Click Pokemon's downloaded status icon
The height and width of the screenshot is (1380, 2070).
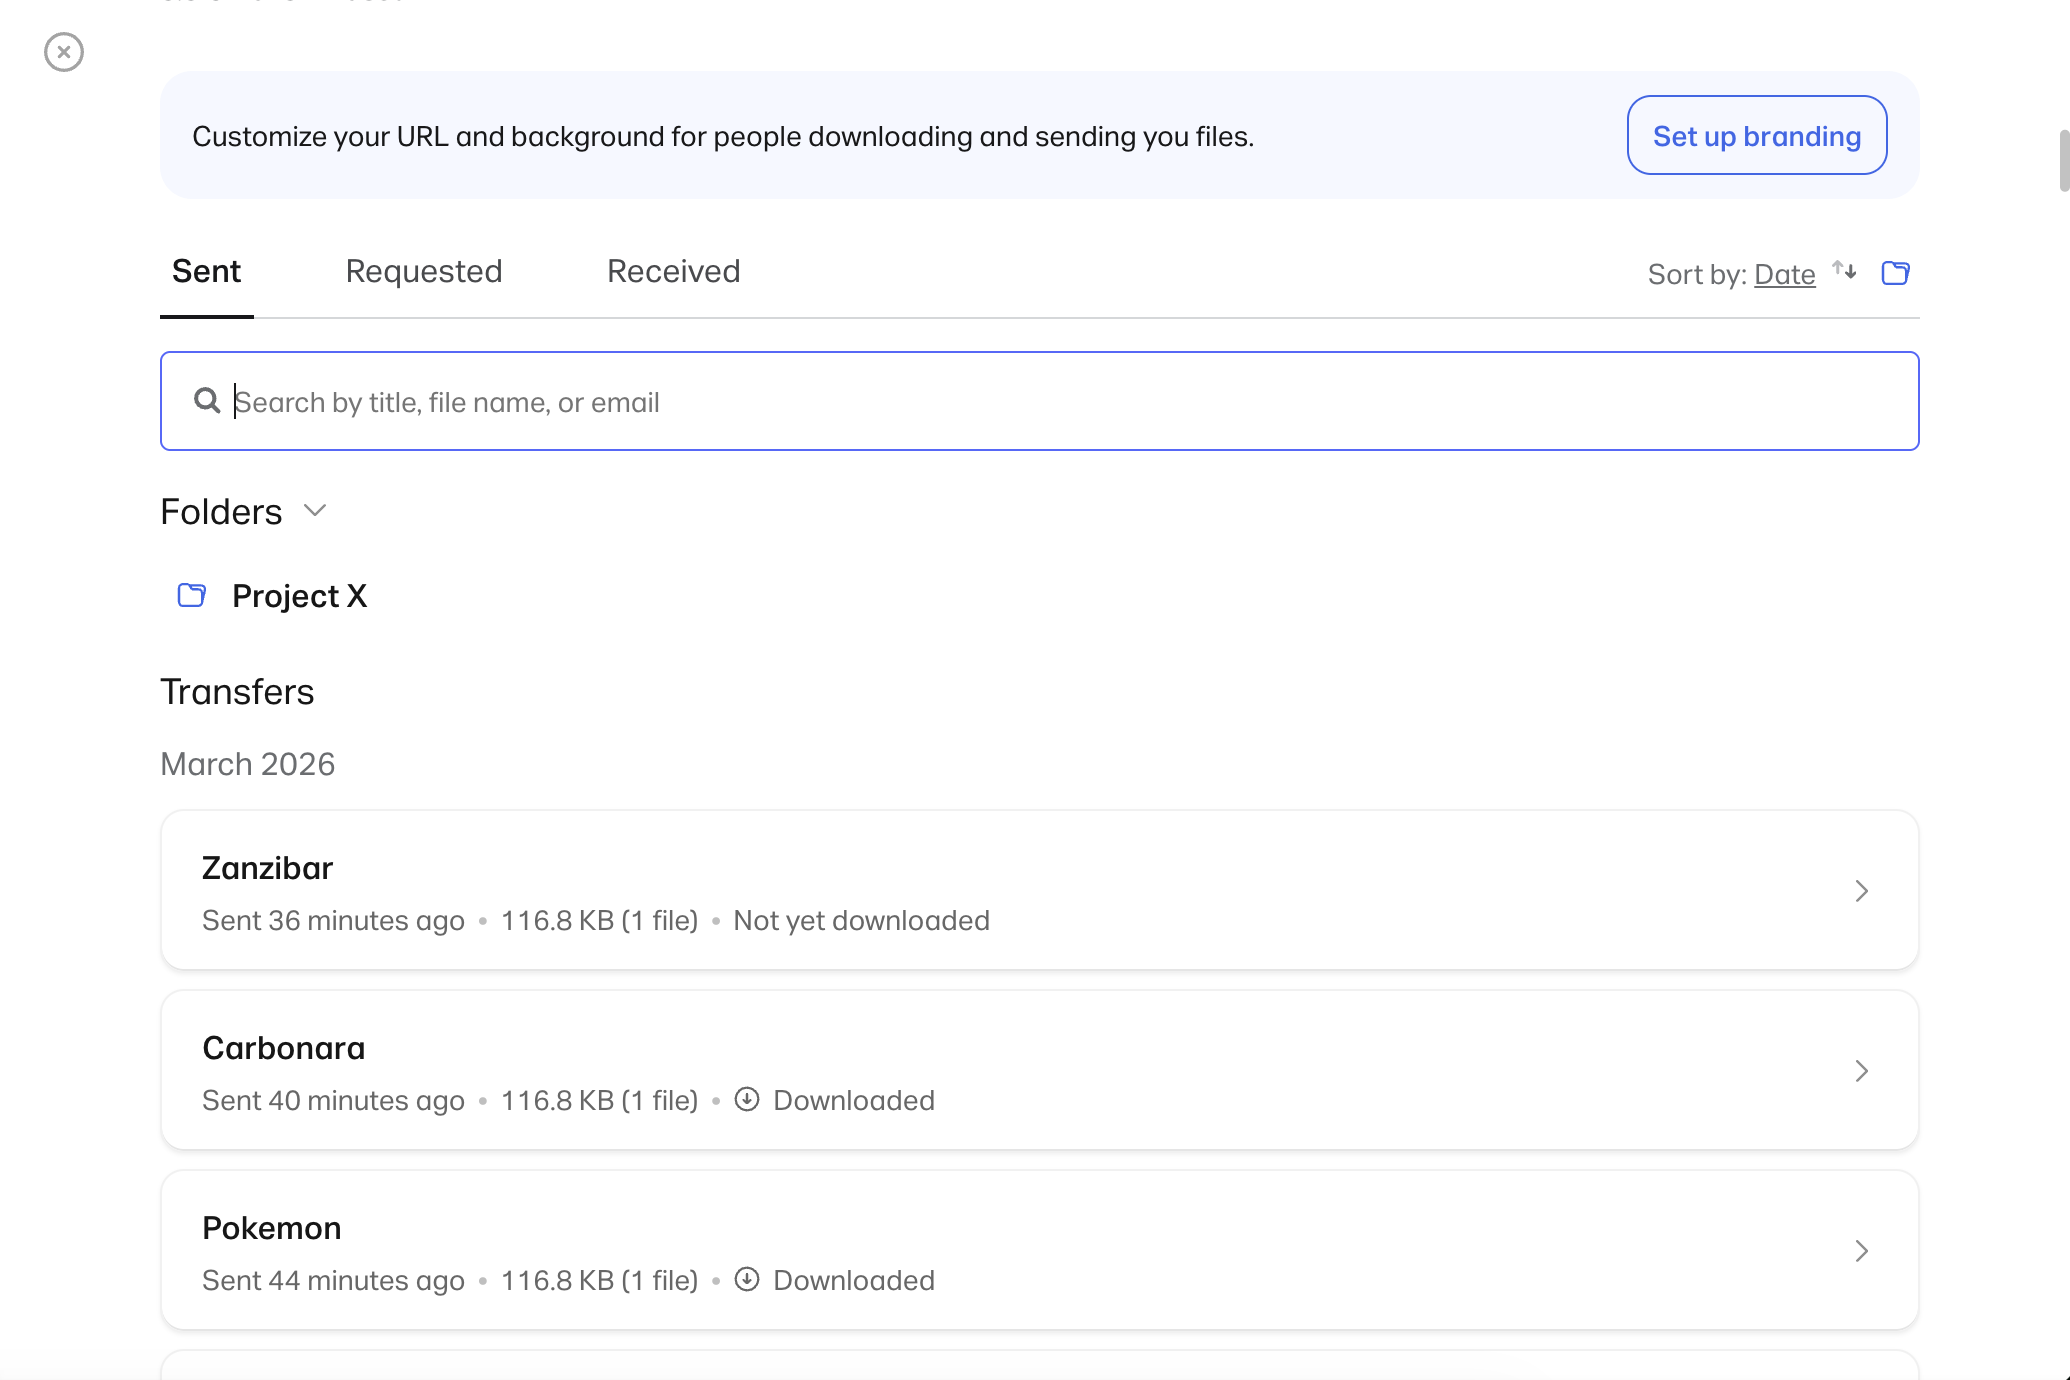(x=747, y=1280)
